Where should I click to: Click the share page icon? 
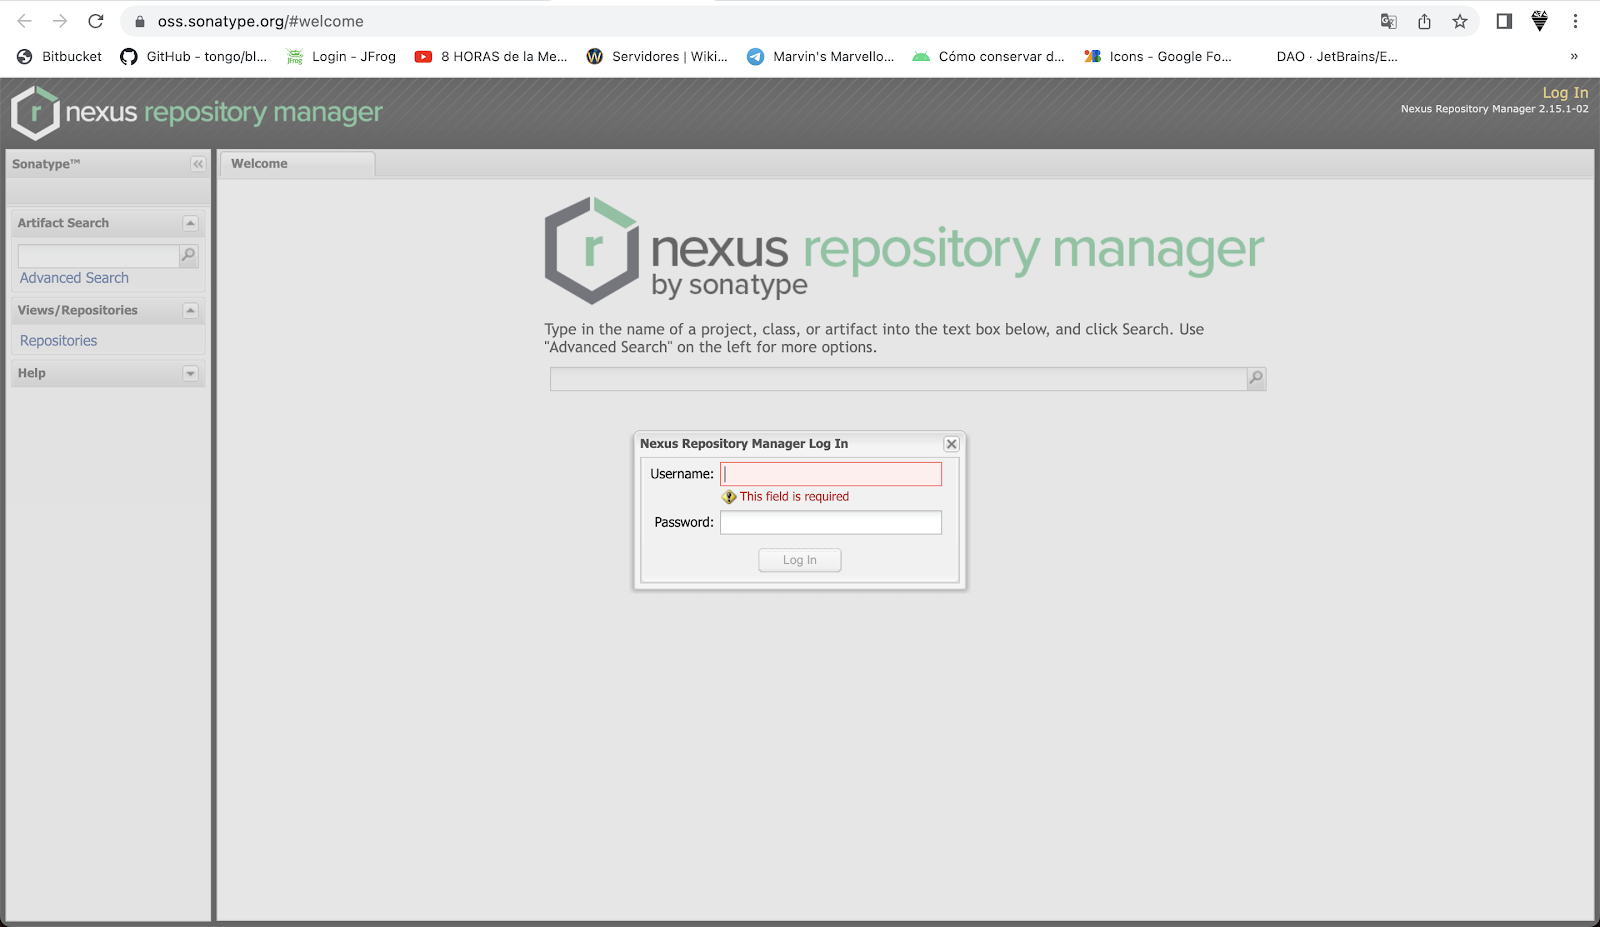click(x=1424, y=21)
